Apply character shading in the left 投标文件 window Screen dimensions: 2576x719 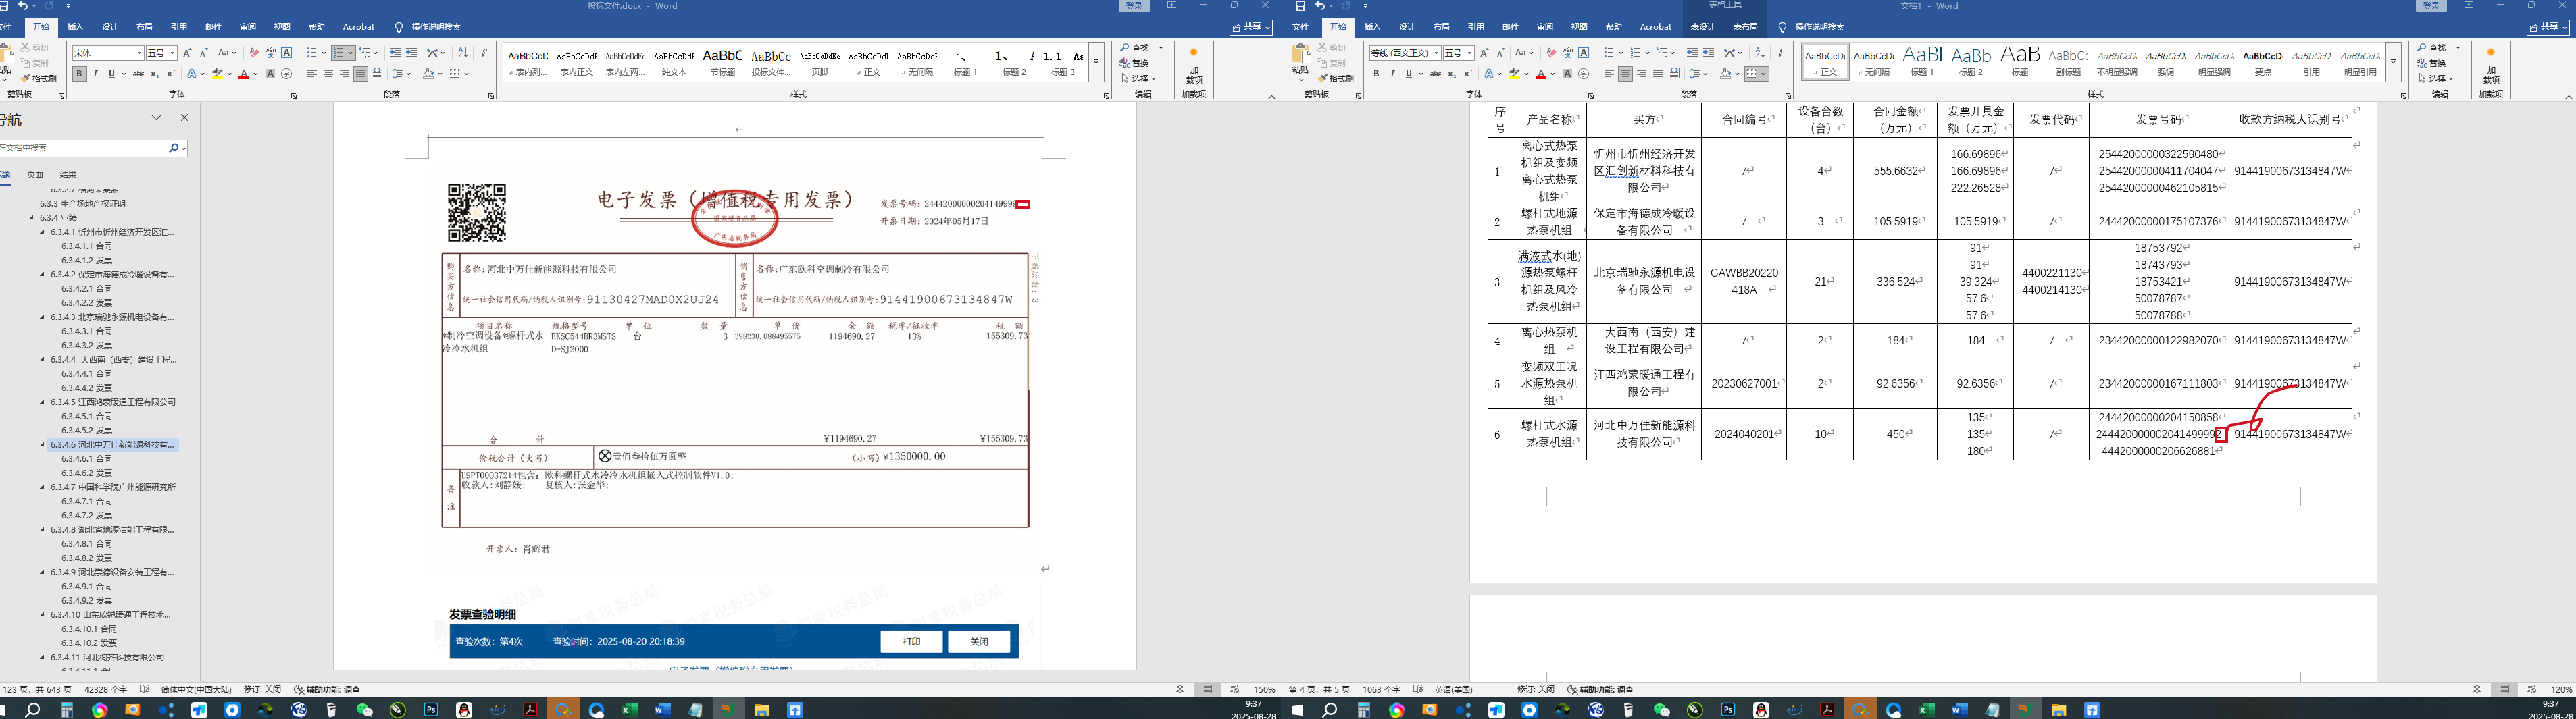tap(270, 74)
